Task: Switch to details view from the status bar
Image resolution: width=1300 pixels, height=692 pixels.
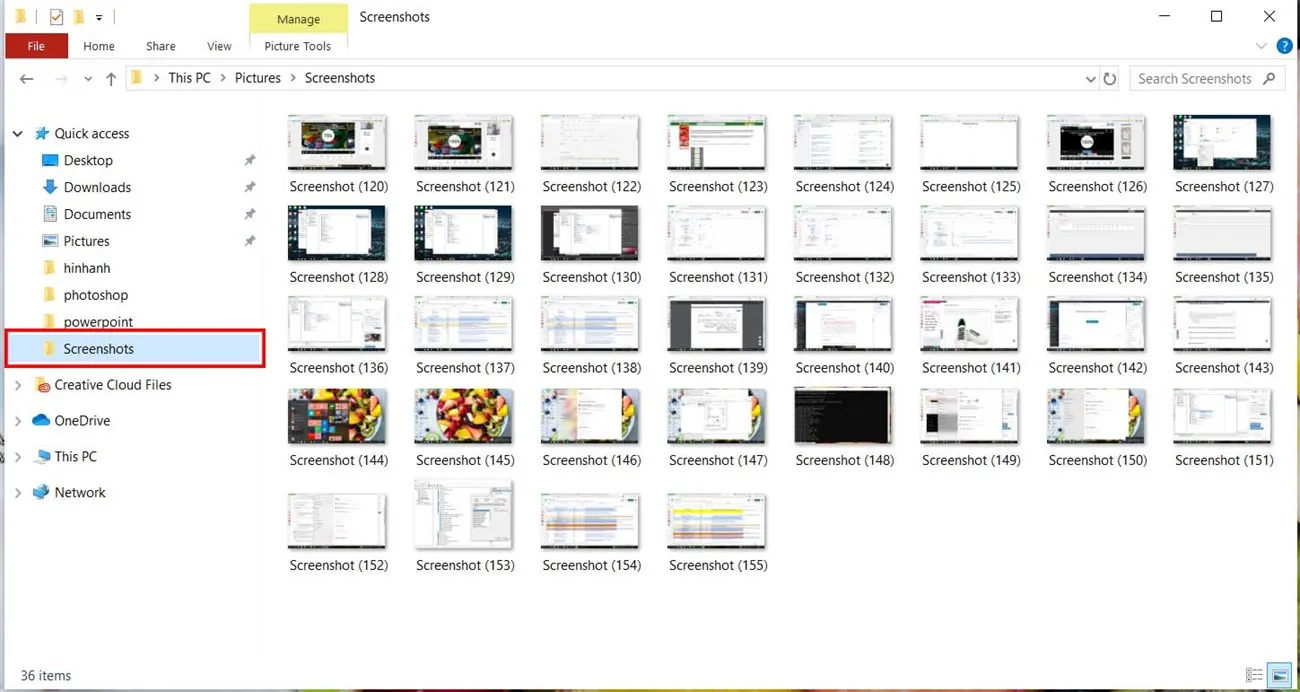Action: coord(1254,676)
